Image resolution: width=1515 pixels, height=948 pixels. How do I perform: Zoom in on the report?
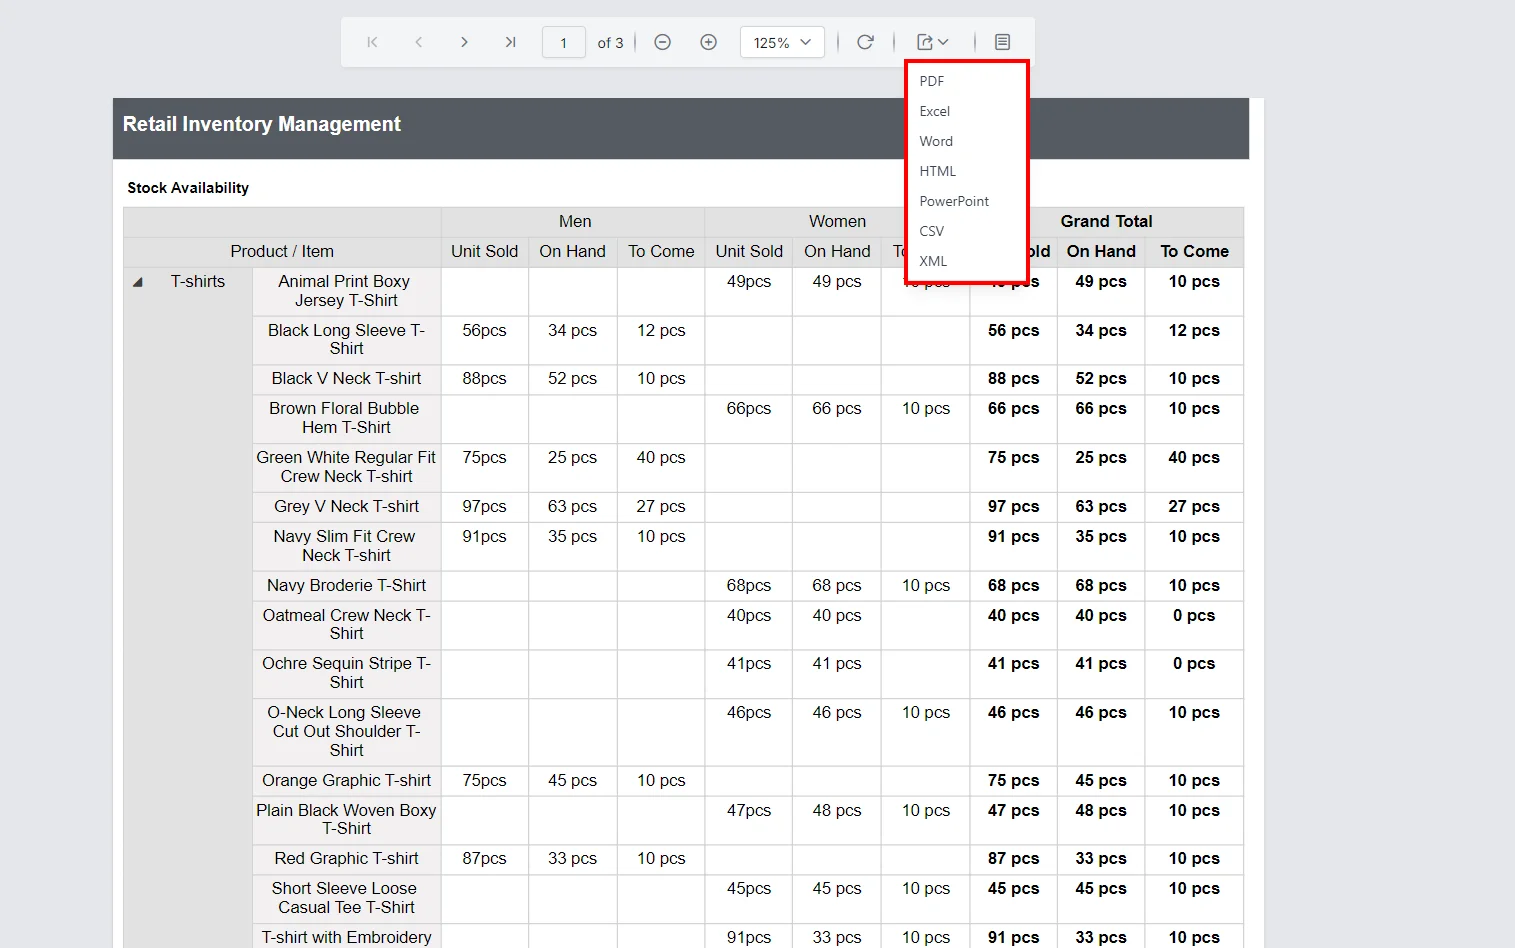708,42
